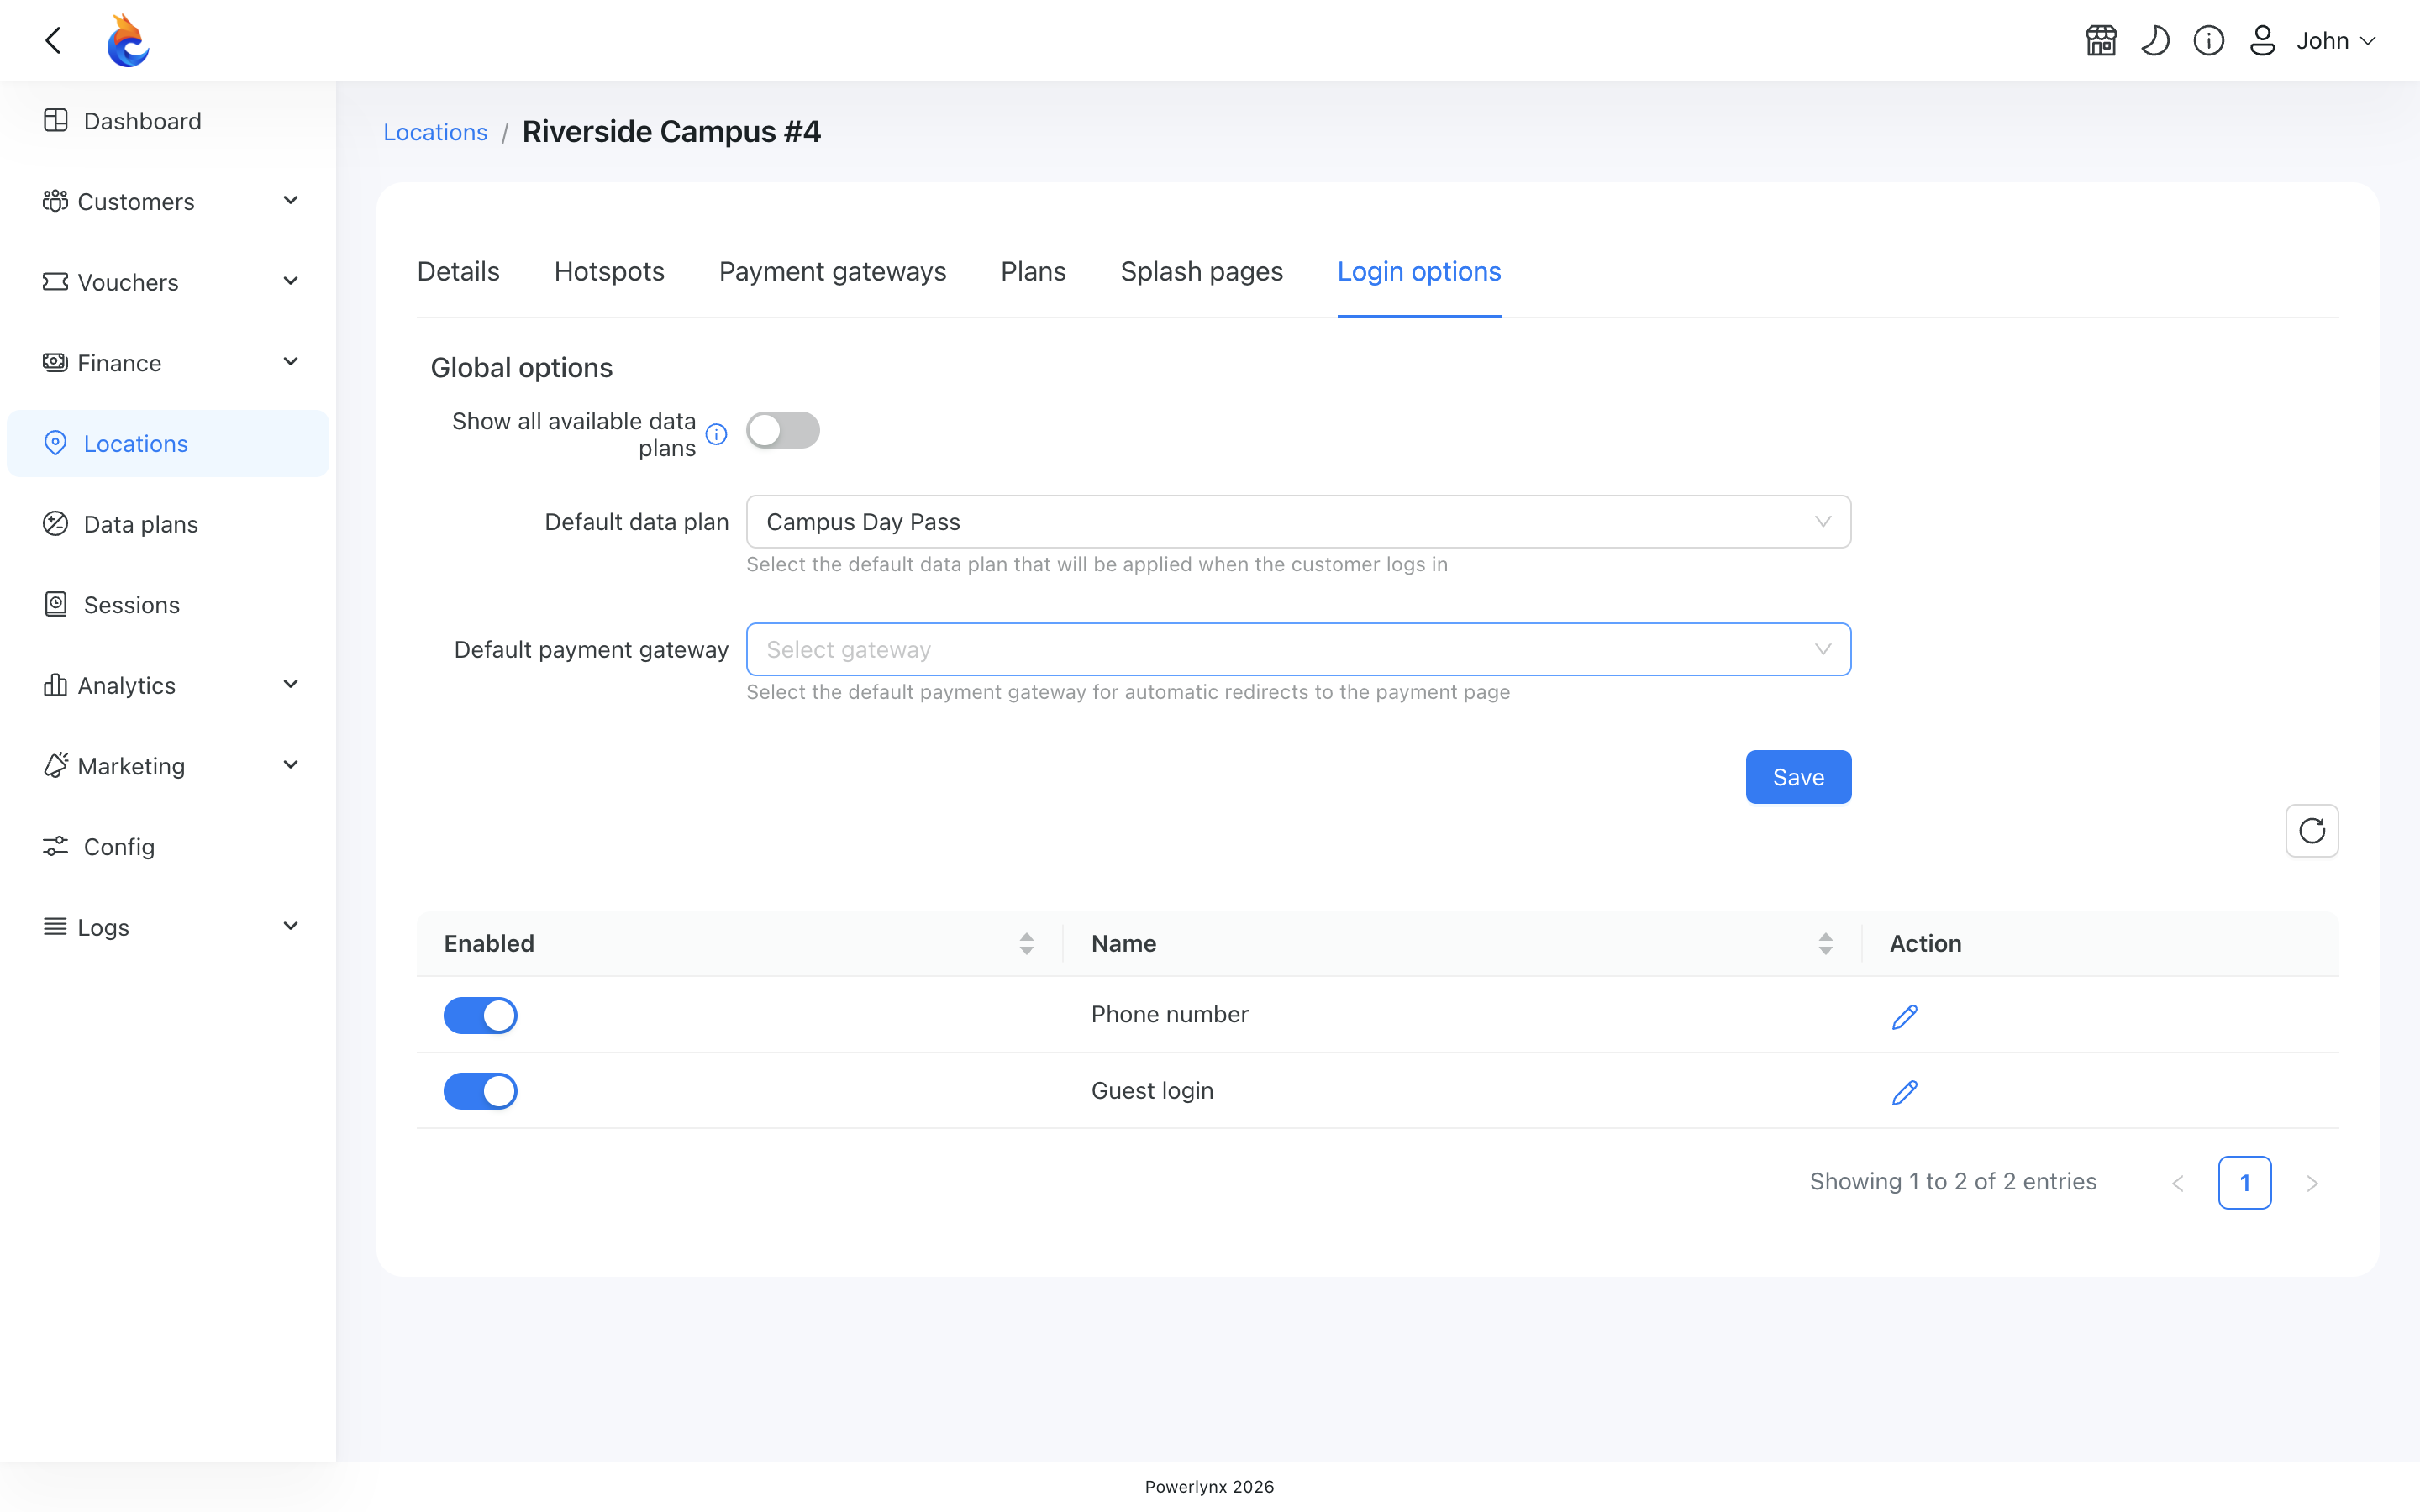Click the info icon beside Show all available data plans
The width and height of the screenshot is (2420, 1512).
click(716, 434)
